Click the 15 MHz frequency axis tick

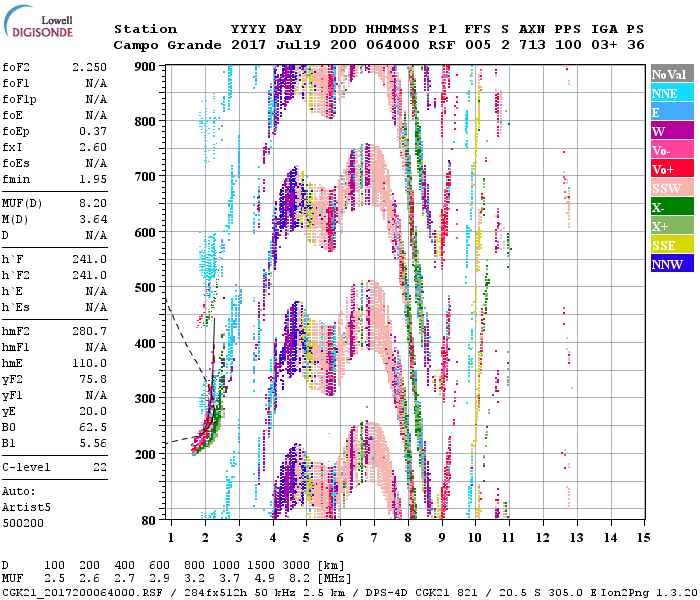pyautogui.click(x=643, y=537)
